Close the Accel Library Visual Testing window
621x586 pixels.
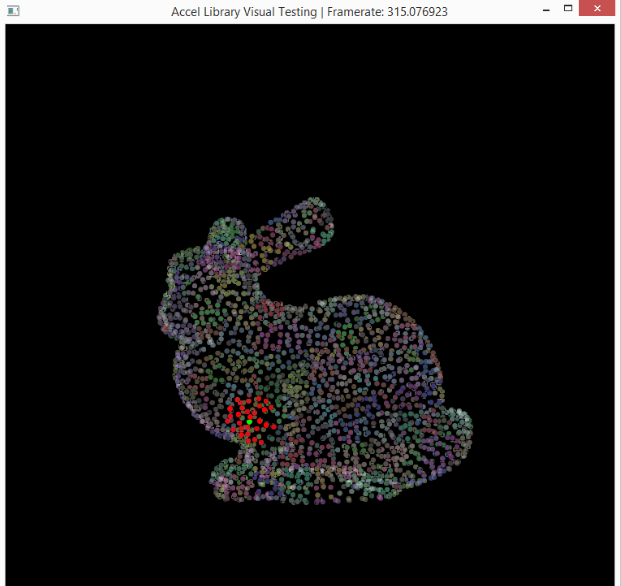(x=597, y=8)
